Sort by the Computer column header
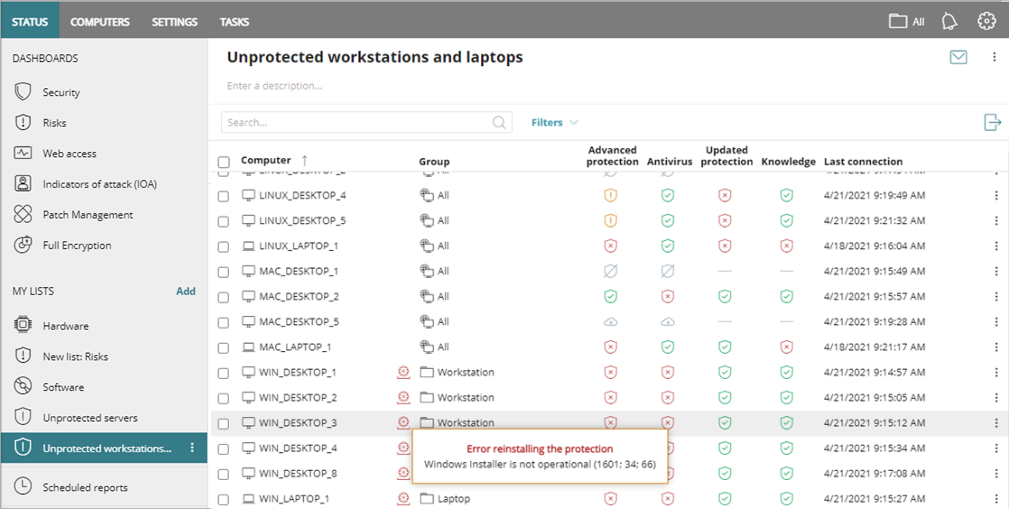This screenshot has width=1009, height=509. point(266,160)
